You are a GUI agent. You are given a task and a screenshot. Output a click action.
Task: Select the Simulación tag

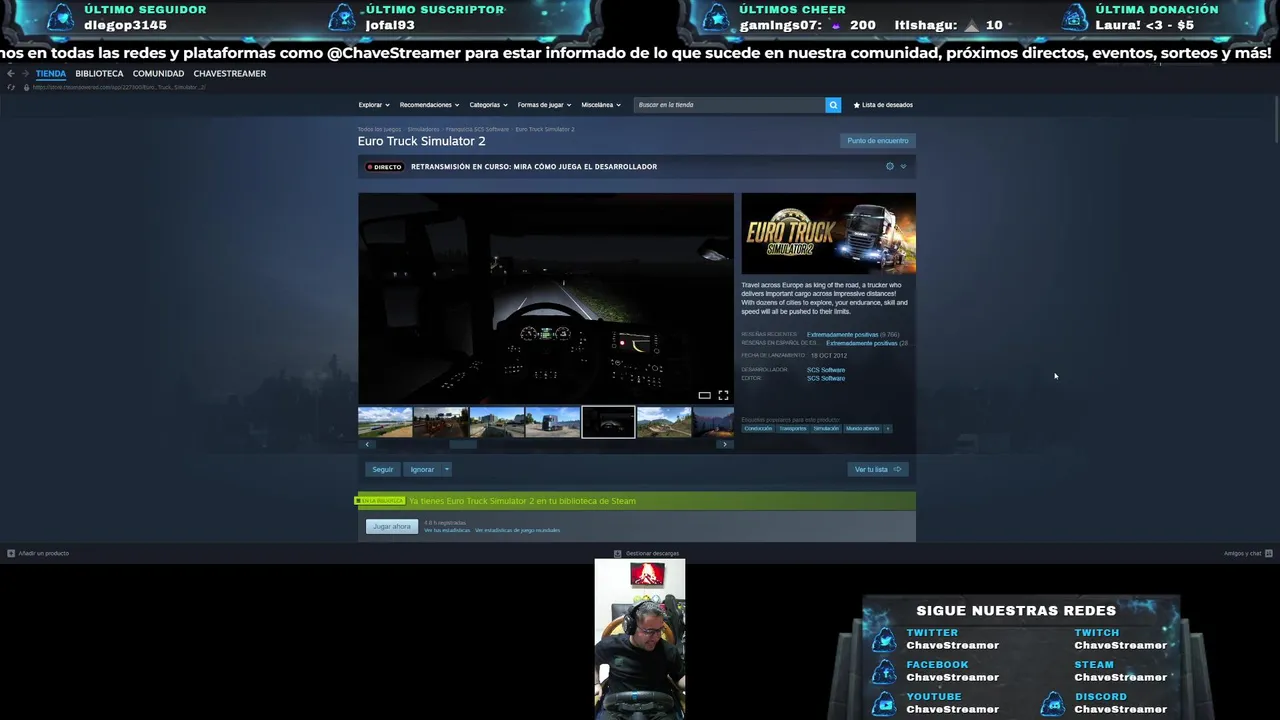(826, 428)
